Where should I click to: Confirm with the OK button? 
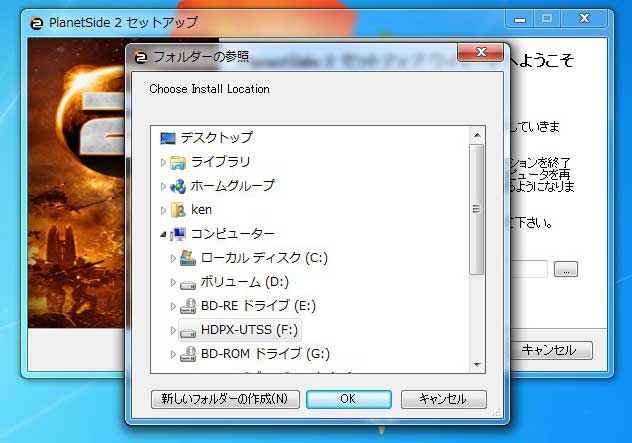click(348, 399)
